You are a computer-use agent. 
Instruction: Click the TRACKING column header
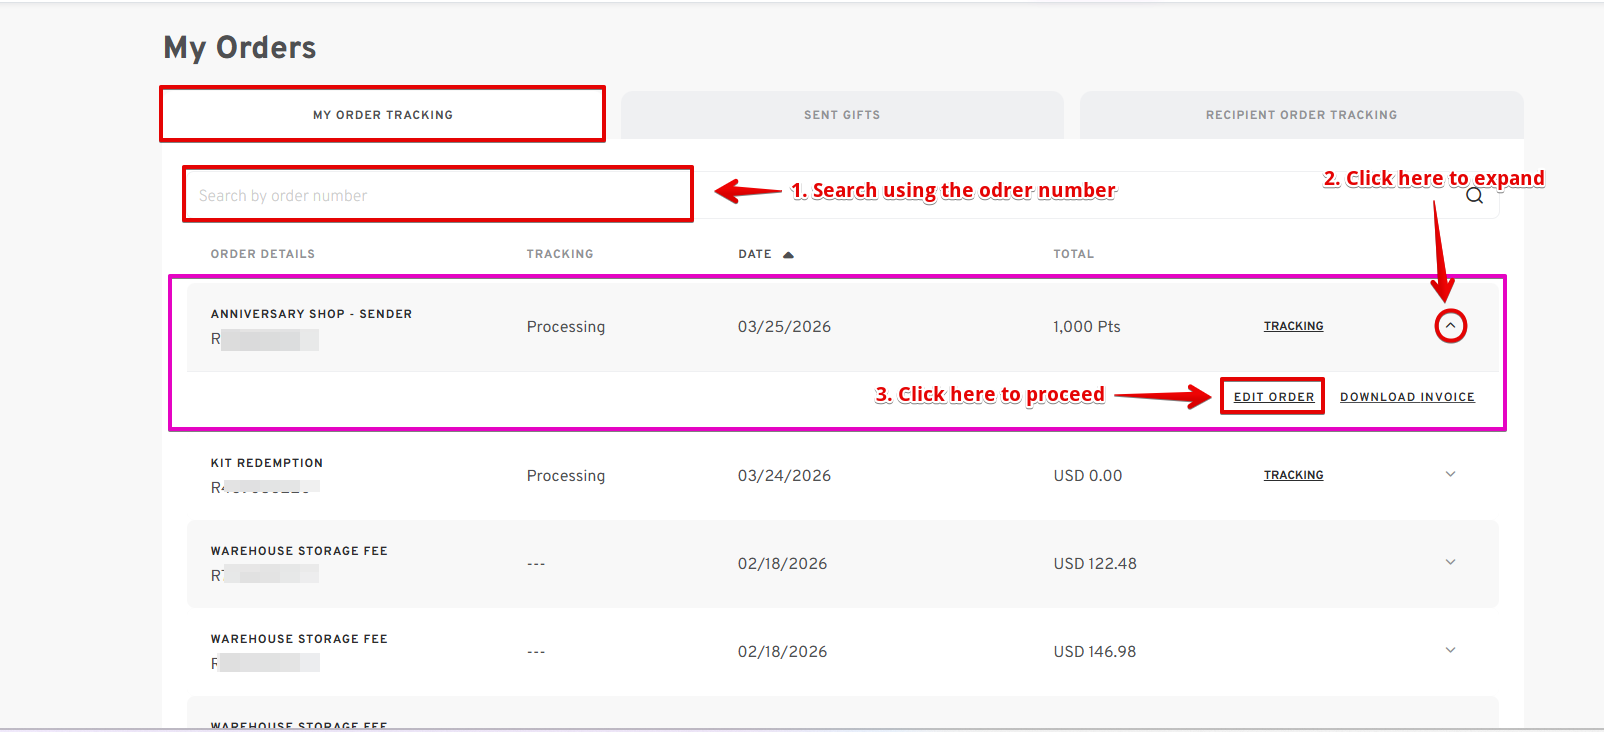tap(560, 255)
